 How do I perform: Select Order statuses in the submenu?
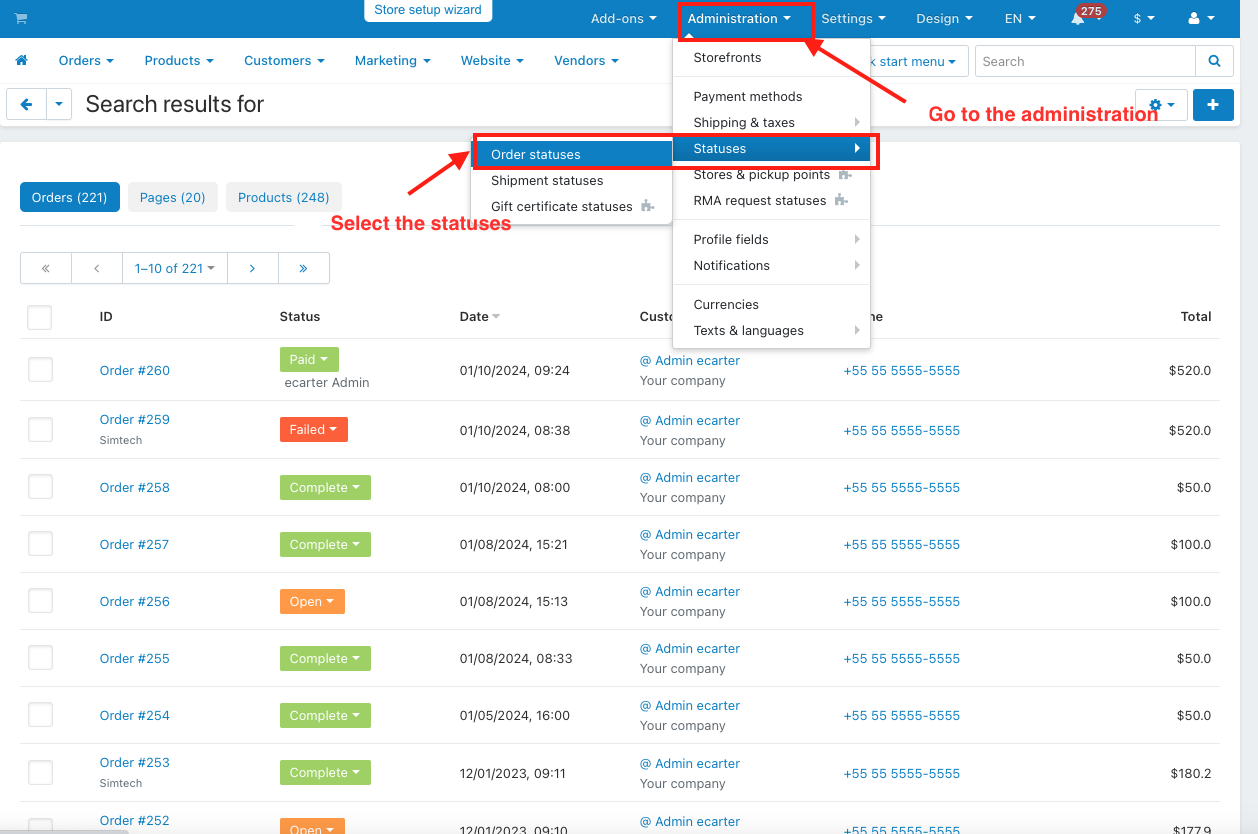tap(536, 154)
